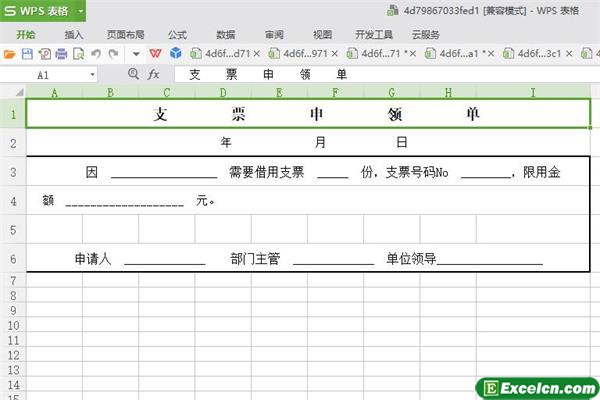The width and height of the screenshot is (600, 400).
Task: Click the text 需要借用支票 in row 3
Action: click(x=266, y=172)
